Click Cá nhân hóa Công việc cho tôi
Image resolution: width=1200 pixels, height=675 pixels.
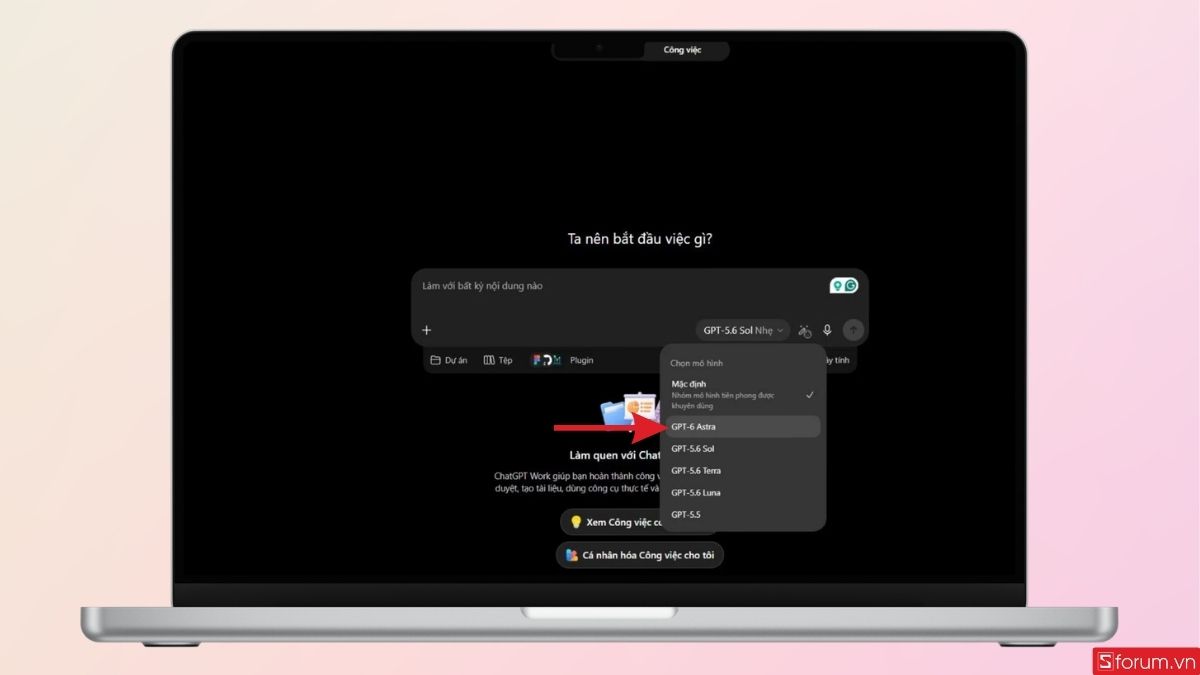coord(640,555)
